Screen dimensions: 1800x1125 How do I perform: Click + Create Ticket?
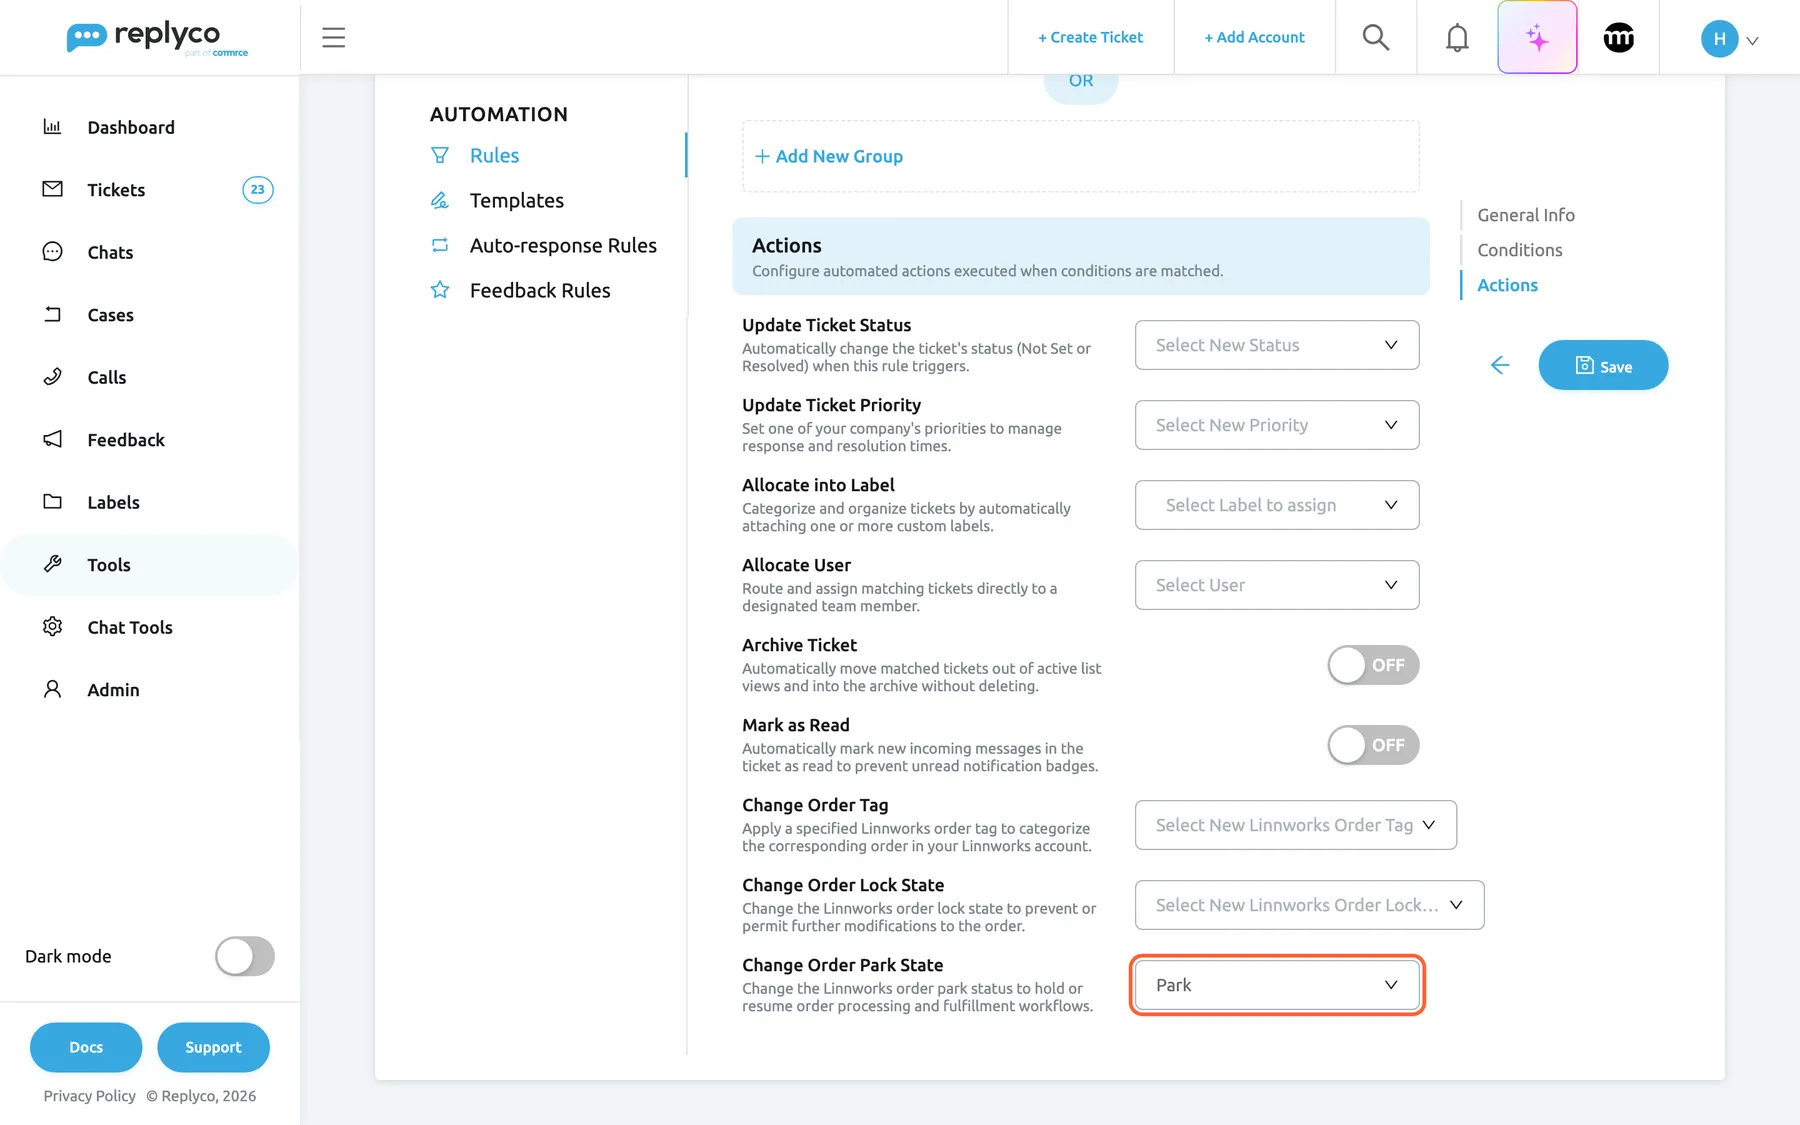[x=1090, y=37]
